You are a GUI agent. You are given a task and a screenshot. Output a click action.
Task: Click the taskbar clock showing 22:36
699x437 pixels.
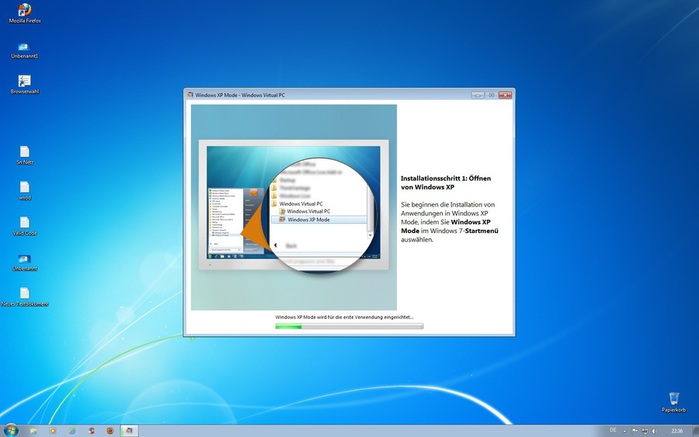(x=677, y=431)
